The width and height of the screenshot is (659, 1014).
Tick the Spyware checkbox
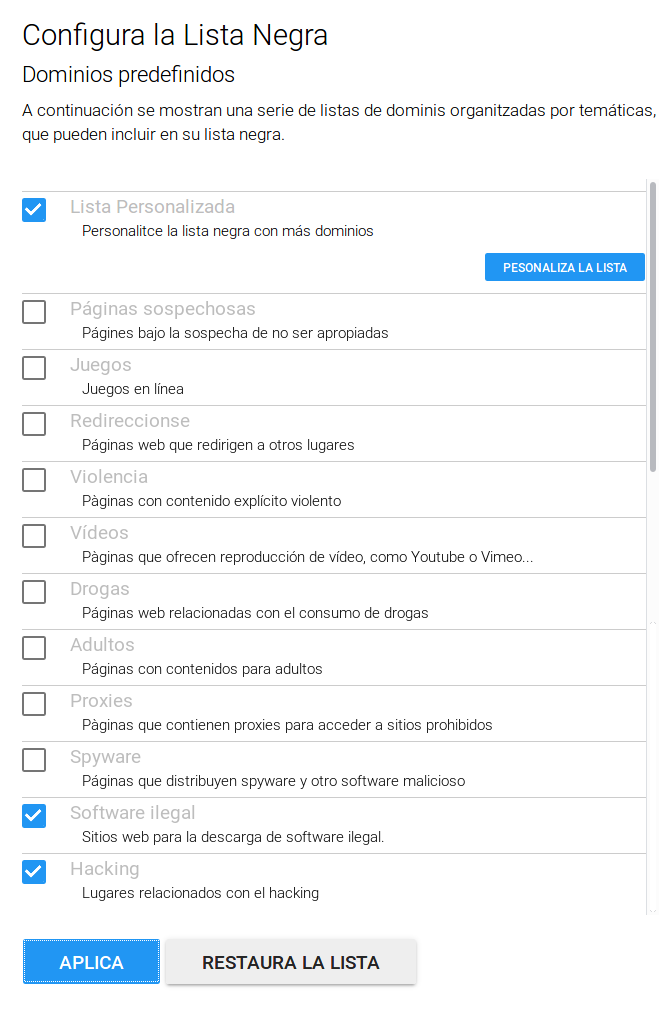(x=34, y=760)
